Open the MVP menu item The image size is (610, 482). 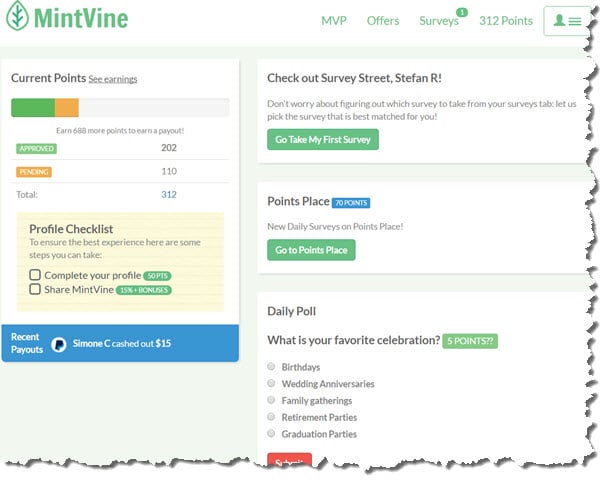click(x=334, y=21)
